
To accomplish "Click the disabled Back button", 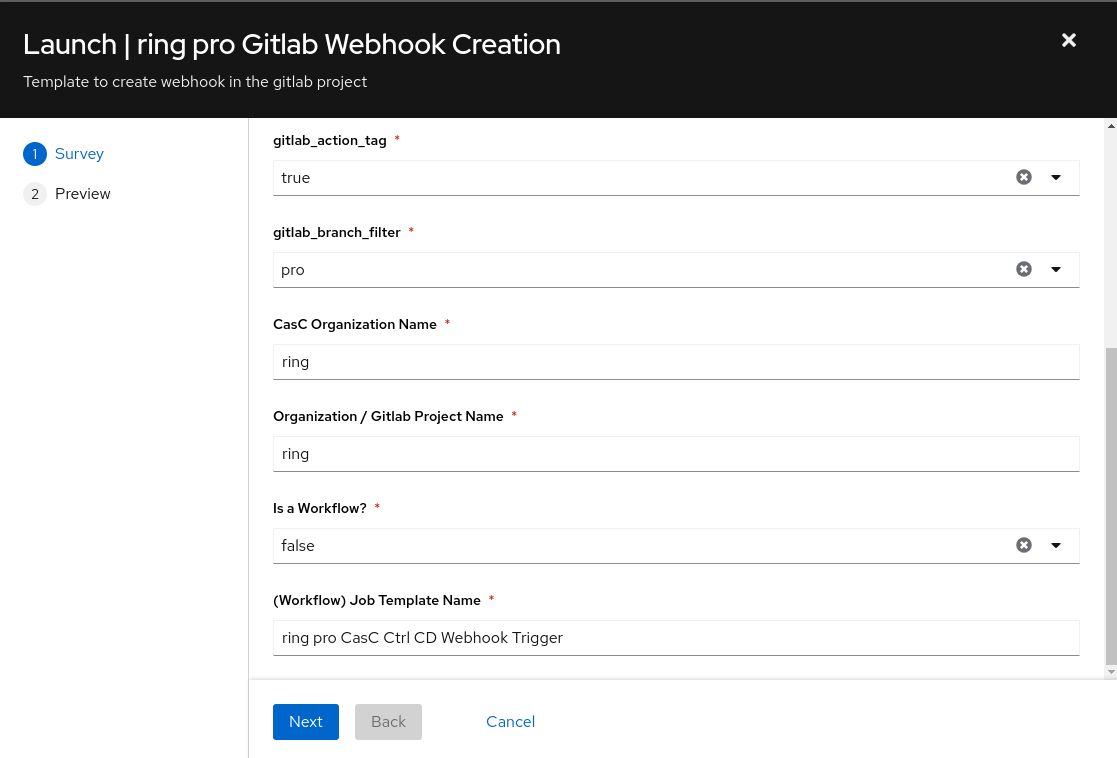I will (x=388, y=722).
